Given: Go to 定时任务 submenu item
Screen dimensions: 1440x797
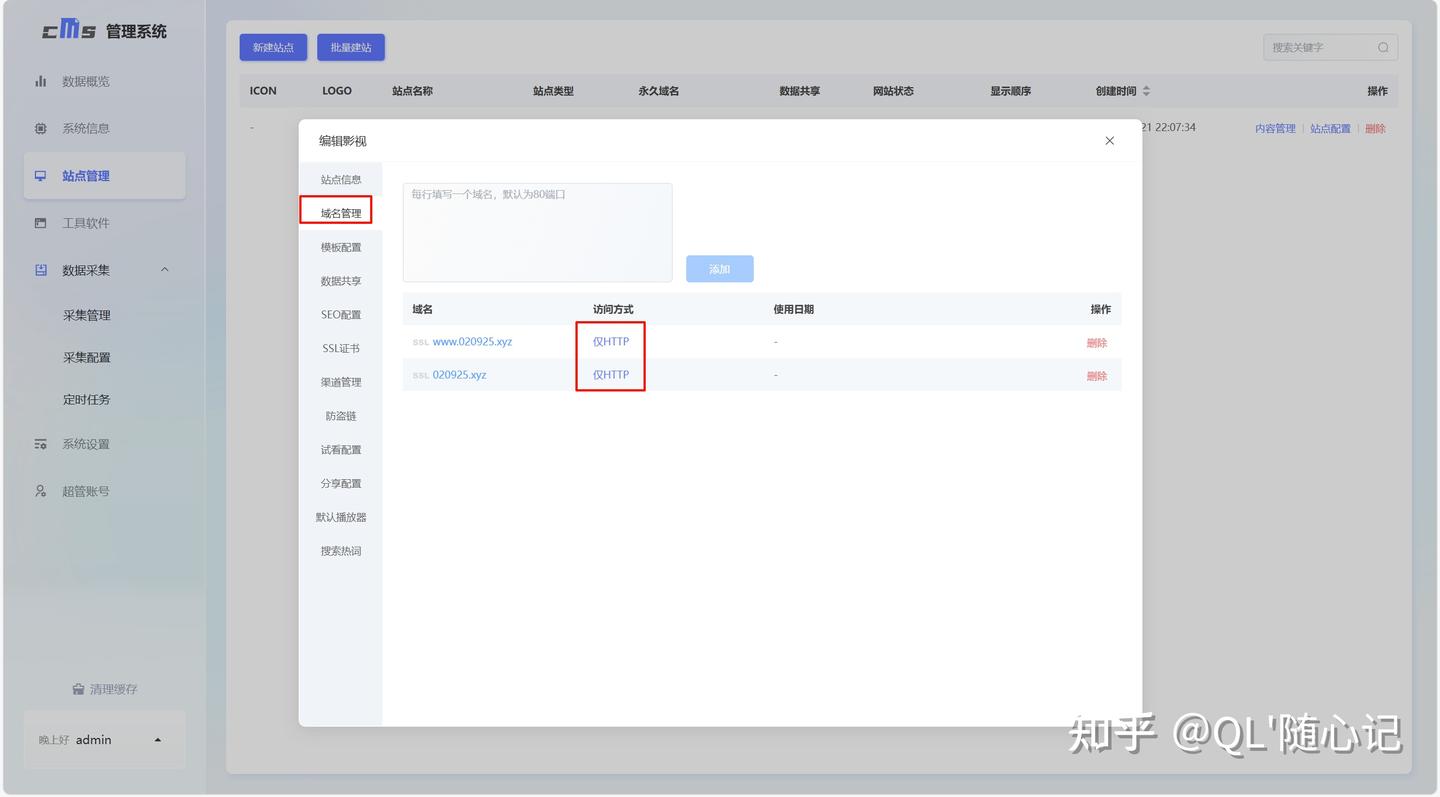Looking at the screenshot, I should 87,399.
